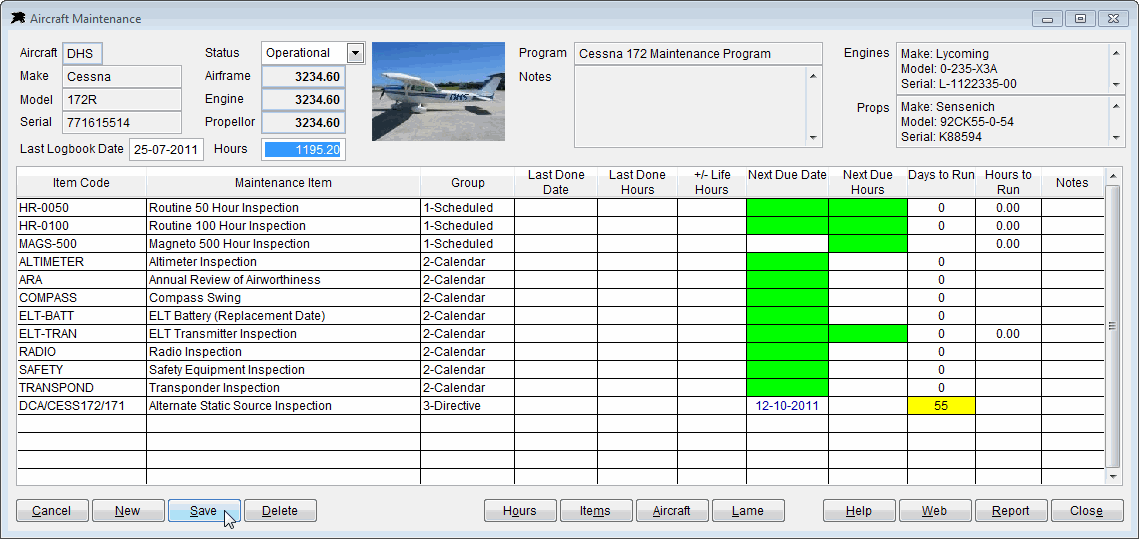The width and height of the screenshot is (1139, 539).
Task: Click the Close button at bottom right
Action: tap(1087, 511)
